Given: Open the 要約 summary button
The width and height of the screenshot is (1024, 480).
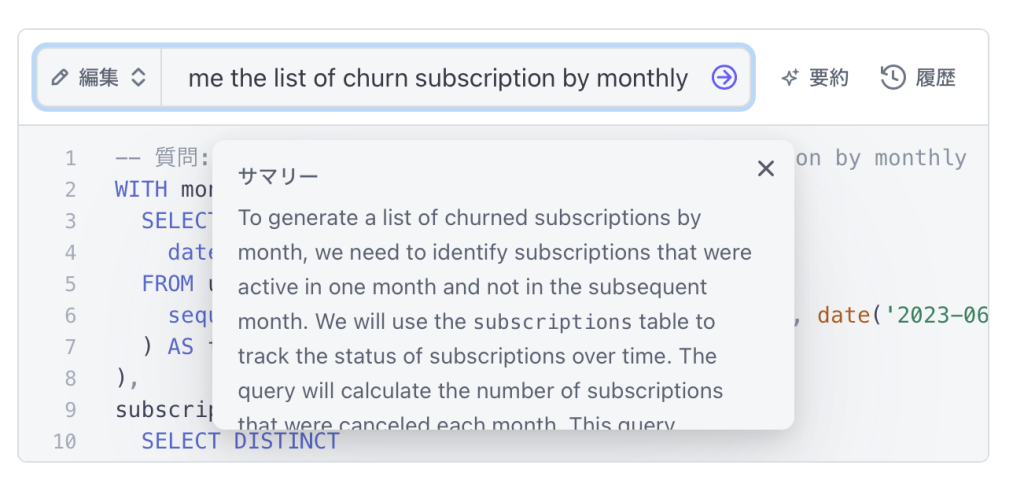Looking at the screenshot, I should point(814,78).
